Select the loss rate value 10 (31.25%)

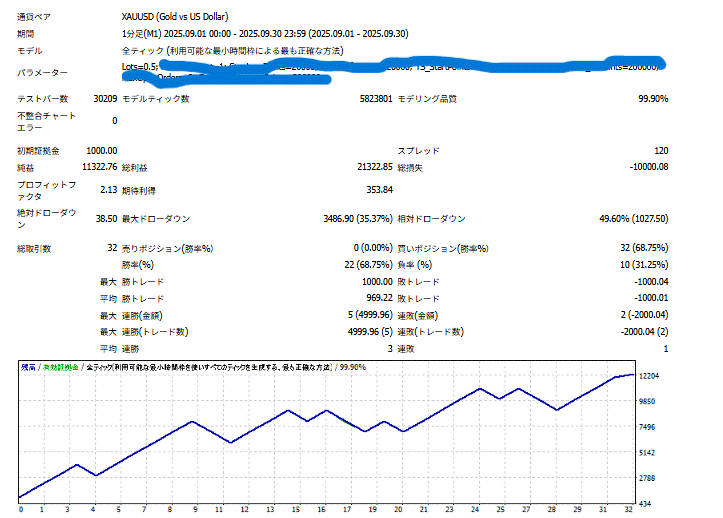[644, 265]
